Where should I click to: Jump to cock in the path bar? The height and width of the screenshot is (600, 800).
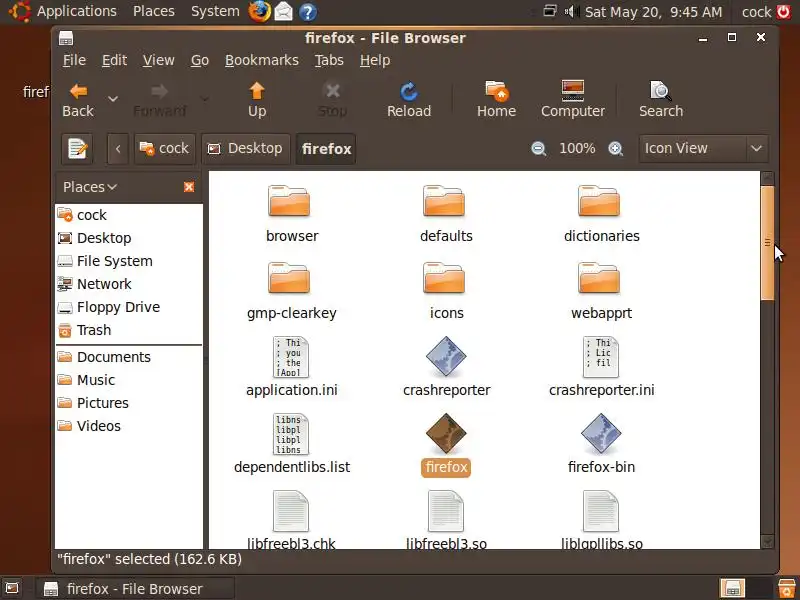(x=164, y=149)
